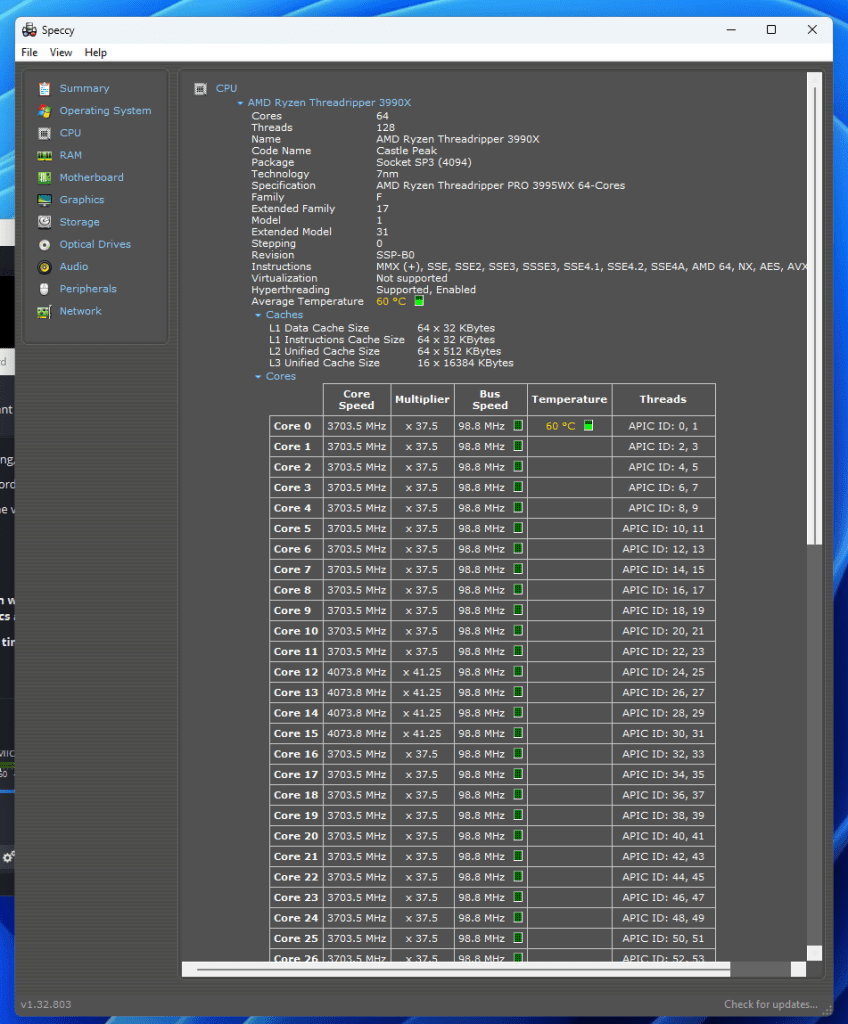This screenshot has width=848, height=1024.
Task: Click green temperature indicator beside Average Temperature
Action: [x=419, y=301]
